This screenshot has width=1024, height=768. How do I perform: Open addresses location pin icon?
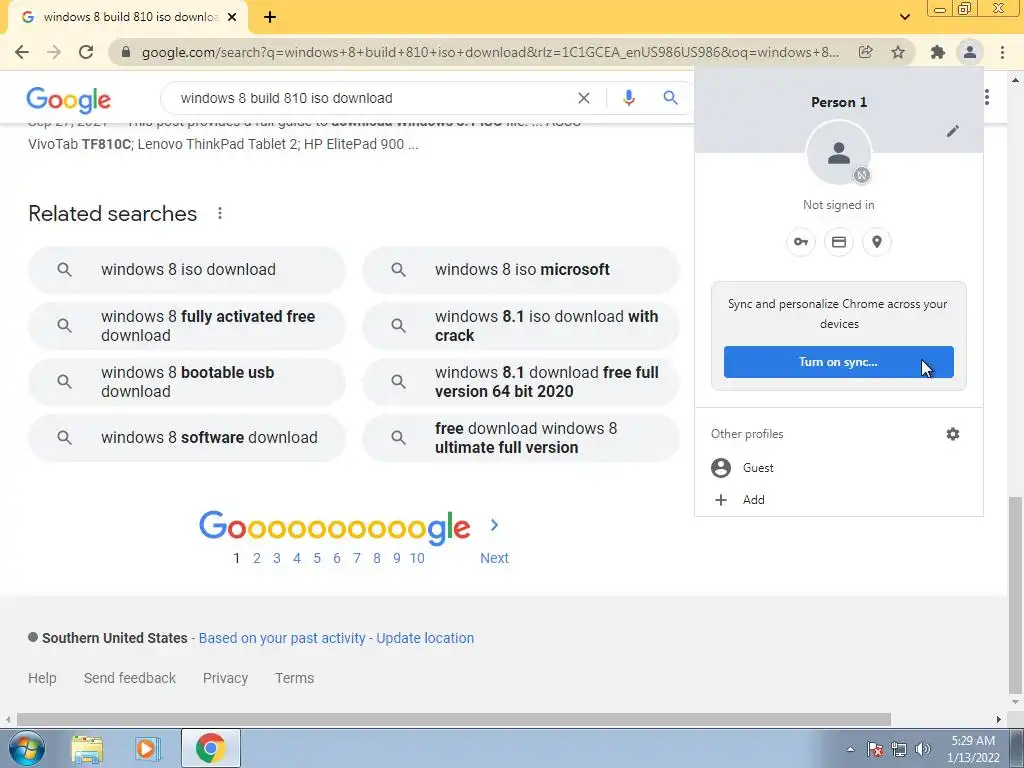tap(876, 242)
